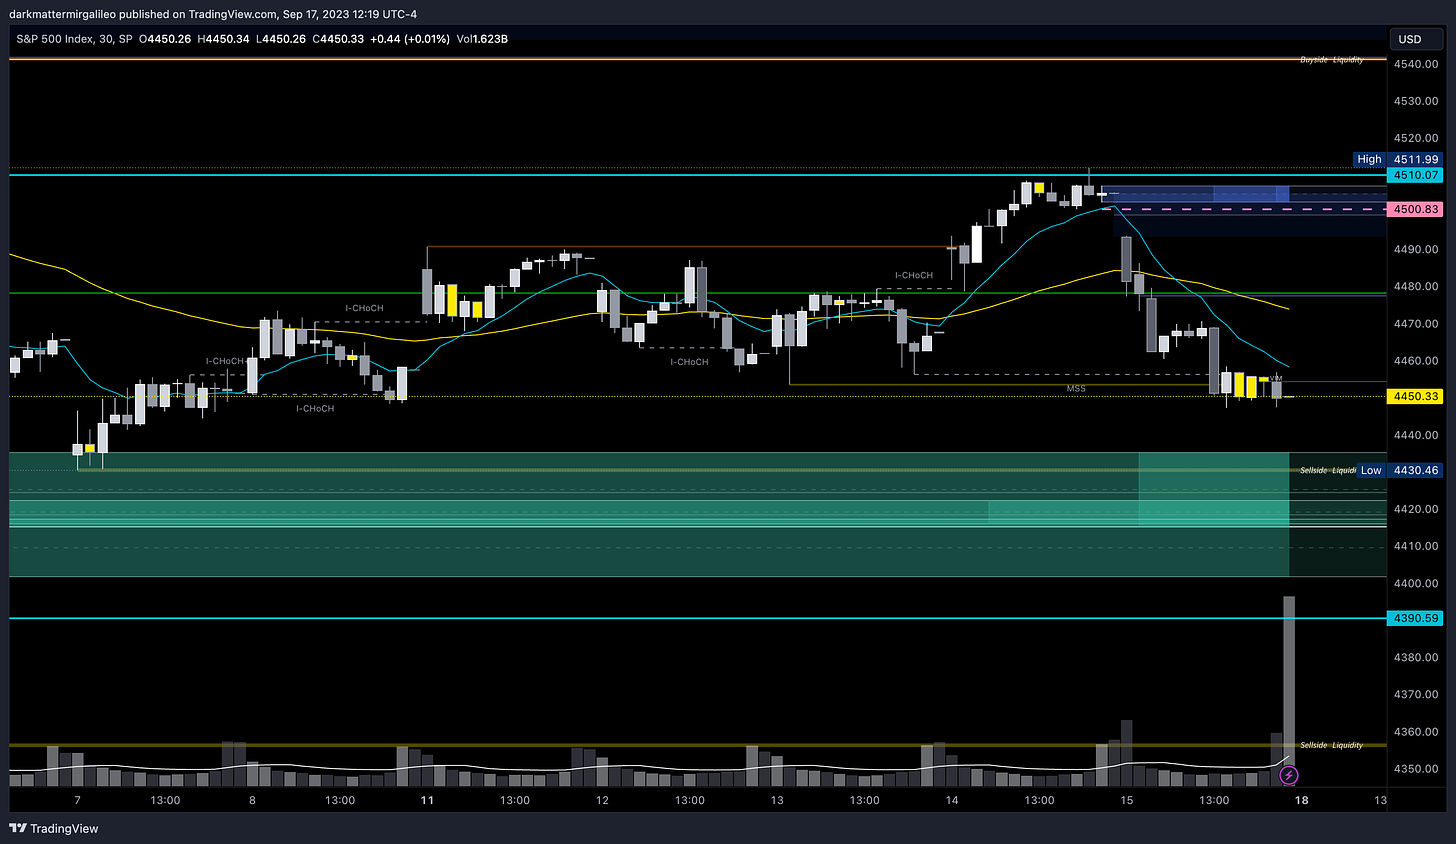Click date label 8 on time axis

click(252, 800)
